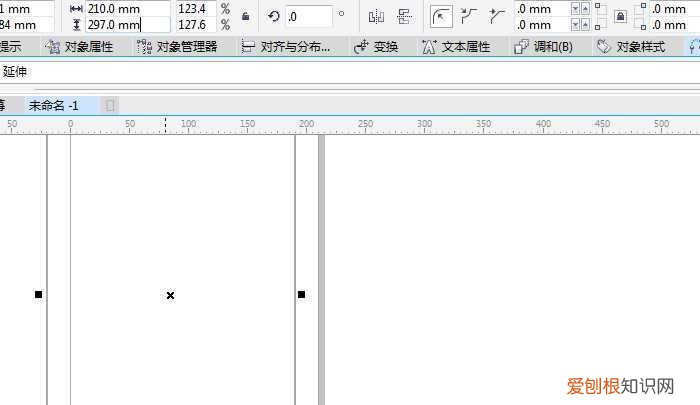Toggle the lock ratio padlock icon

pyautogui.click(x=246, y=16)
